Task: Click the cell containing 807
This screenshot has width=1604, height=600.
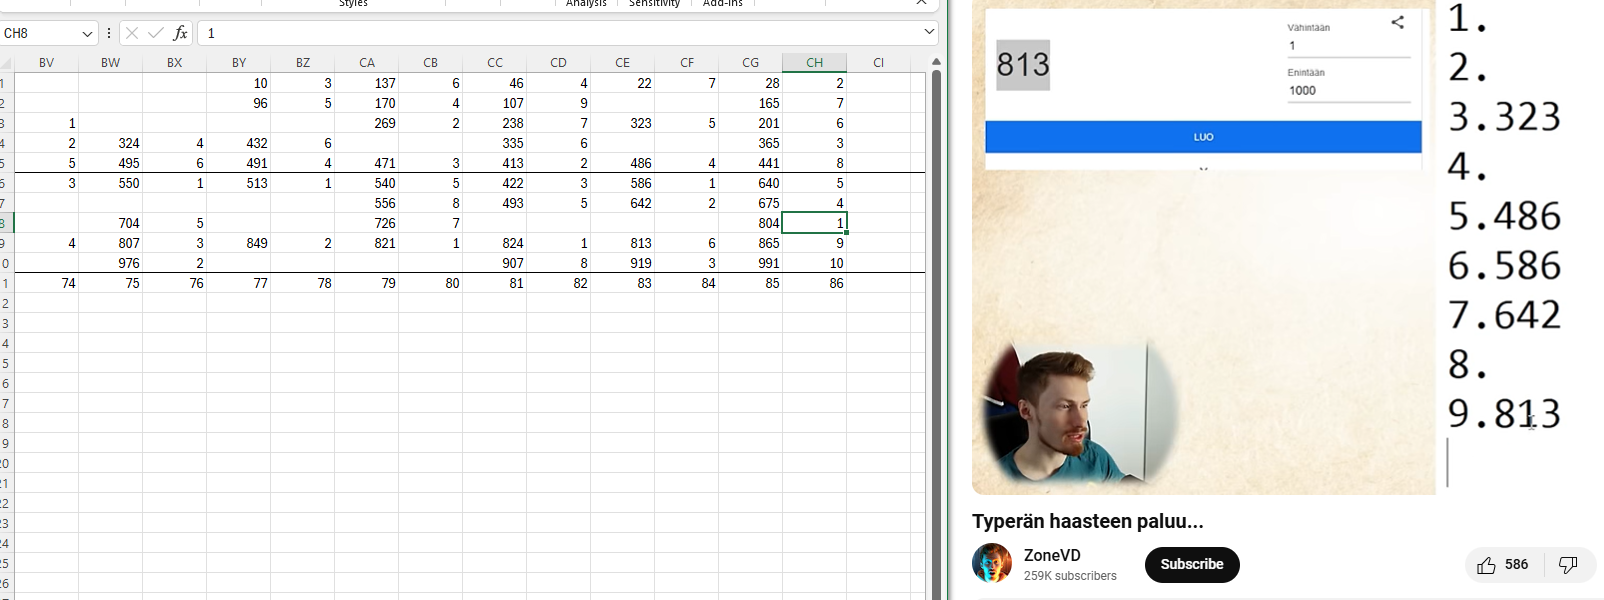Action: coord(110,243)
